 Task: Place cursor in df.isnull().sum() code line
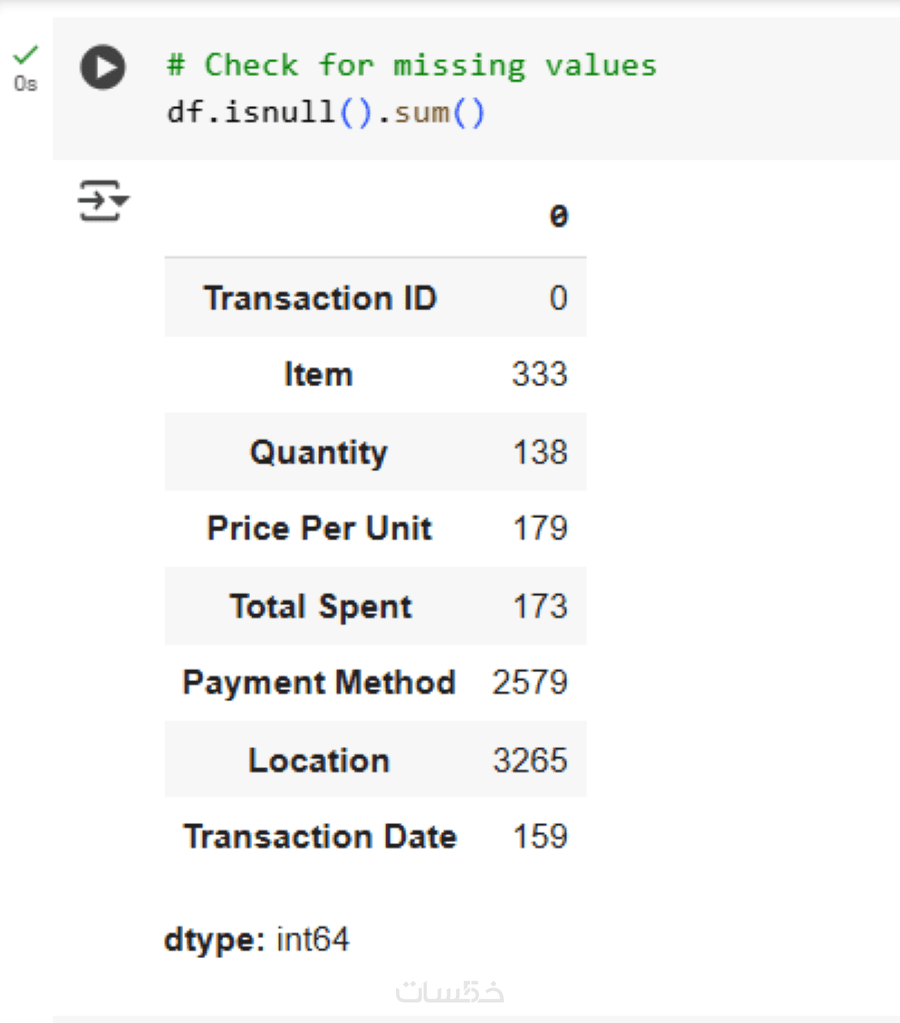point(326,112)
